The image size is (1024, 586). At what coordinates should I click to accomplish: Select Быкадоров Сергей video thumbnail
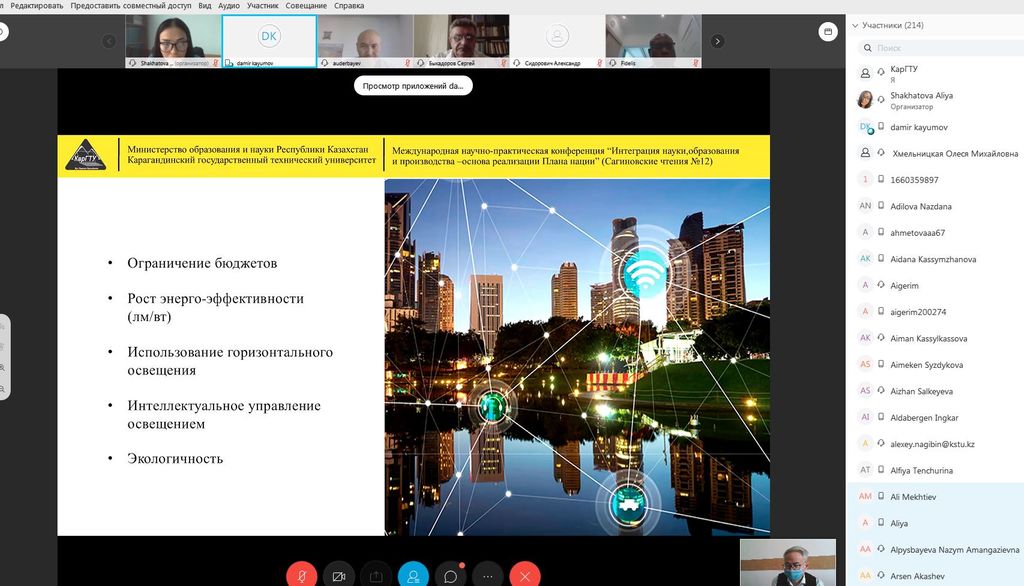coord(461,41)
